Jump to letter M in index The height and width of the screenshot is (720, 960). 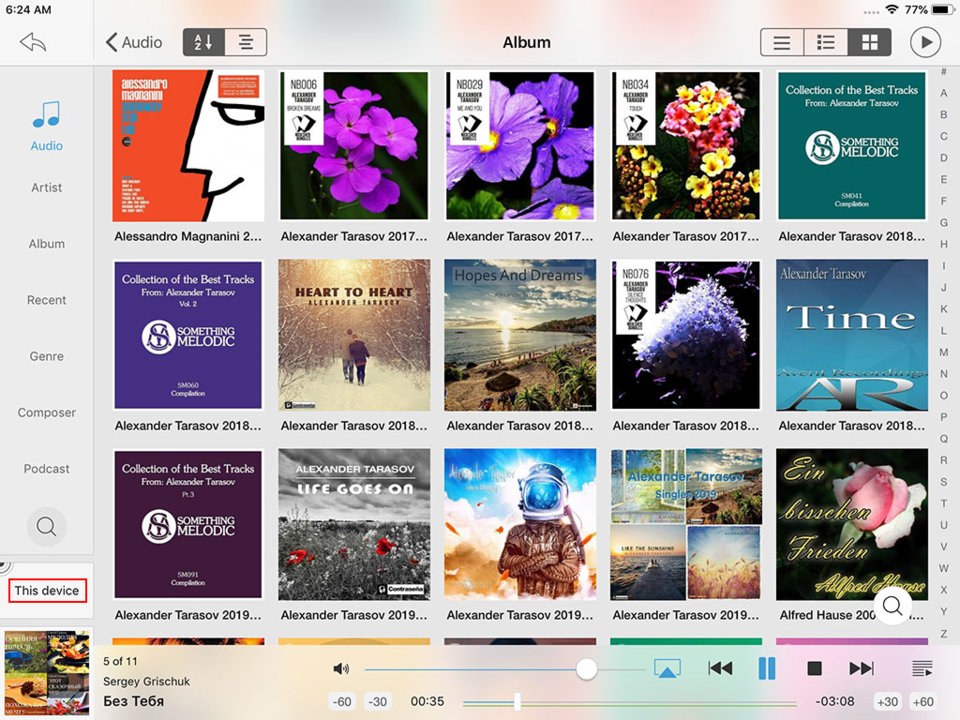click(x=943, y=352)
